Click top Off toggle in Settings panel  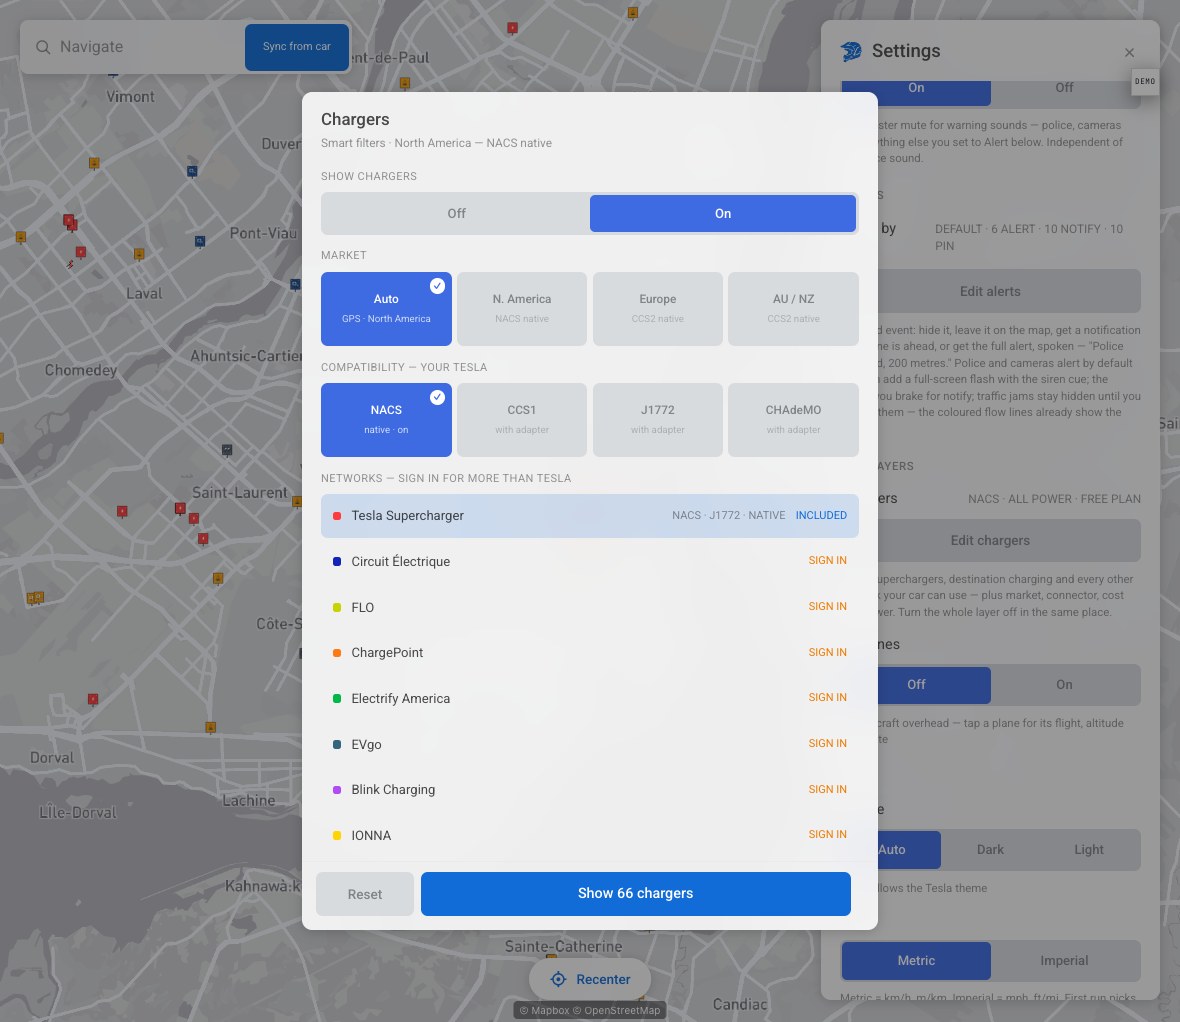(1064, 90)
